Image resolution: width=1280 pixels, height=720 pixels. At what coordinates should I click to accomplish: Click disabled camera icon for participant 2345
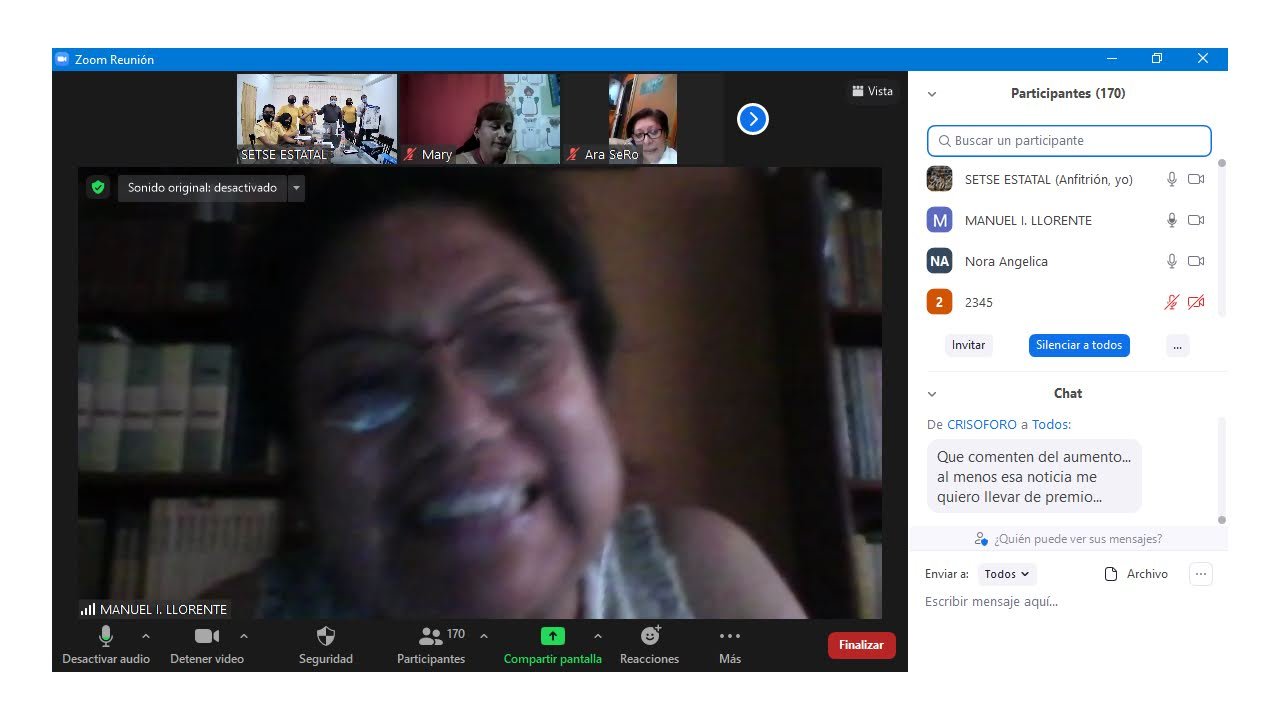pos(1196,302)
